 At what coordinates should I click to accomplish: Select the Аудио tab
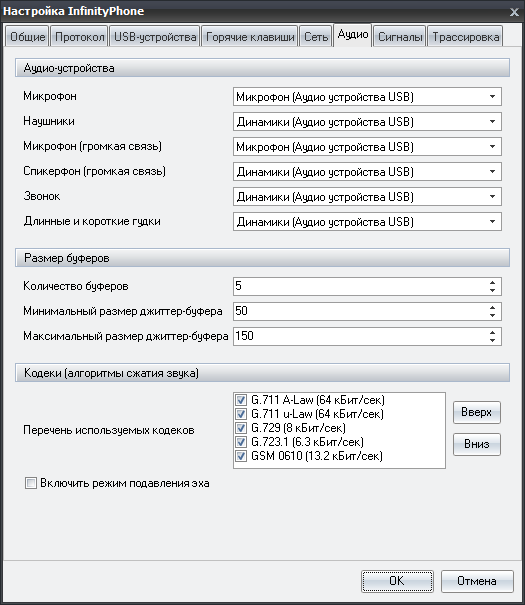pos(353,35)
